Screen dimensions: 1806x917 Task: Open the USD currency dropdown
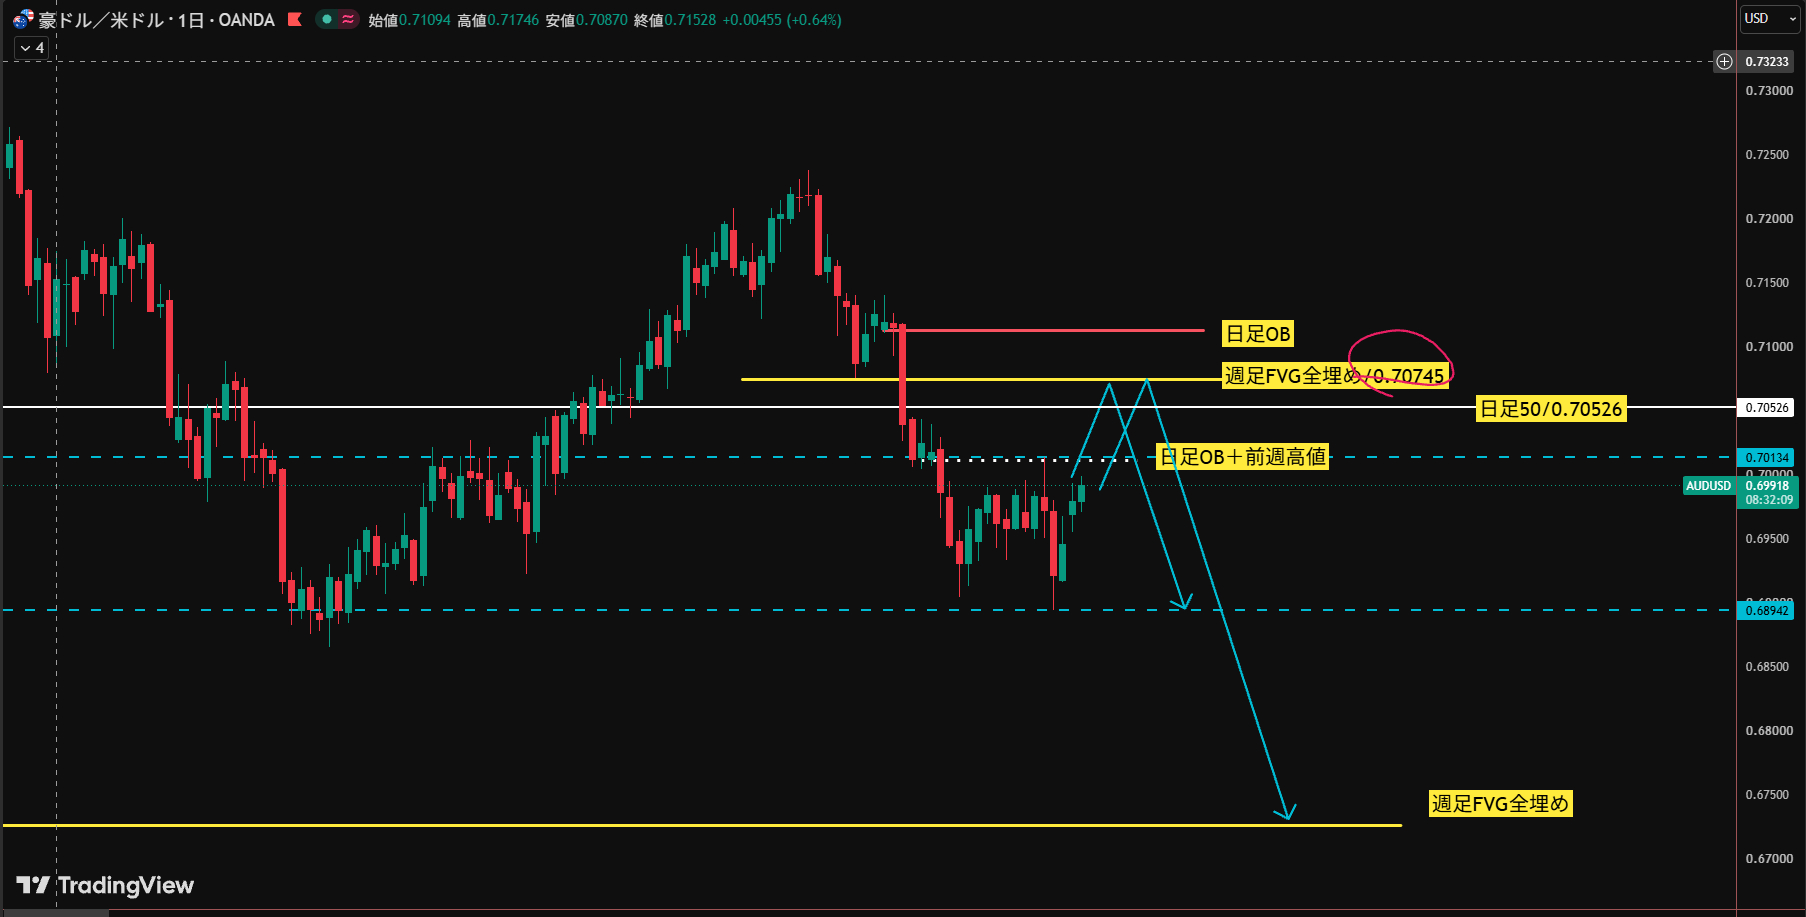tap(1770, 19)
